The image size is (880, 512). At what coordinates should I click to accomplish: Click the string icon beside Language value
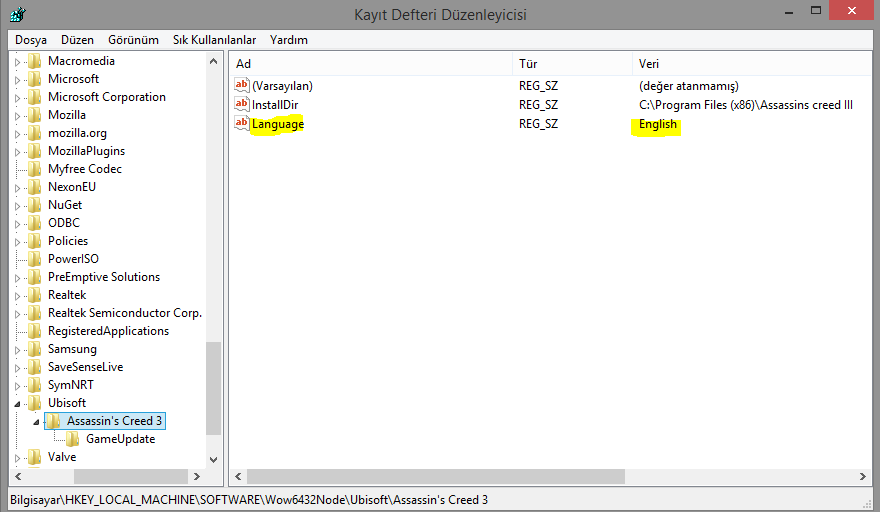click(x=241, y=124)
